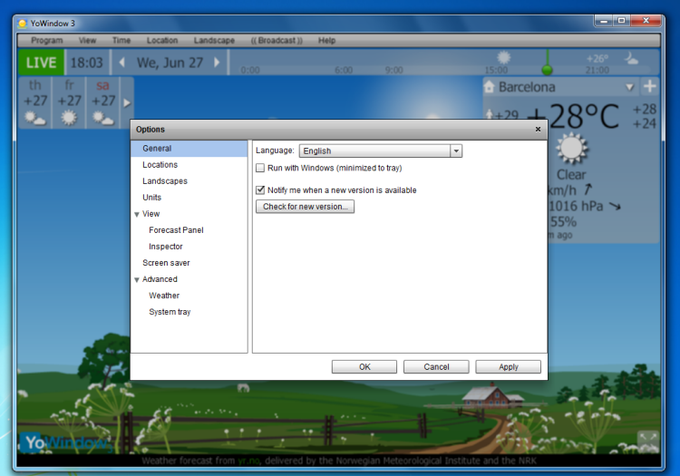Open the Program menu
Viewport: 680px width, 476px height.
pos(47,40)
